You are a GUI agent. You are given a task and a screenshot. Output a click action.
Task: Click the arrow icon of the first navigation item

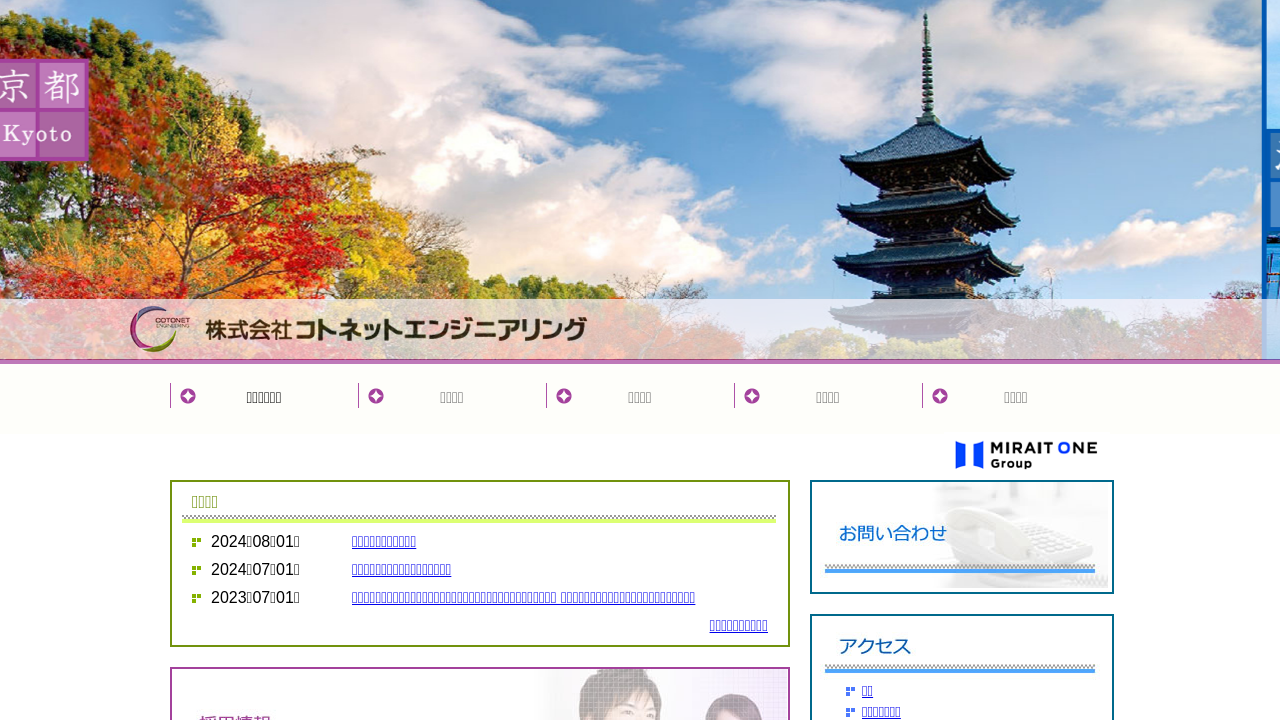point(188,396)
